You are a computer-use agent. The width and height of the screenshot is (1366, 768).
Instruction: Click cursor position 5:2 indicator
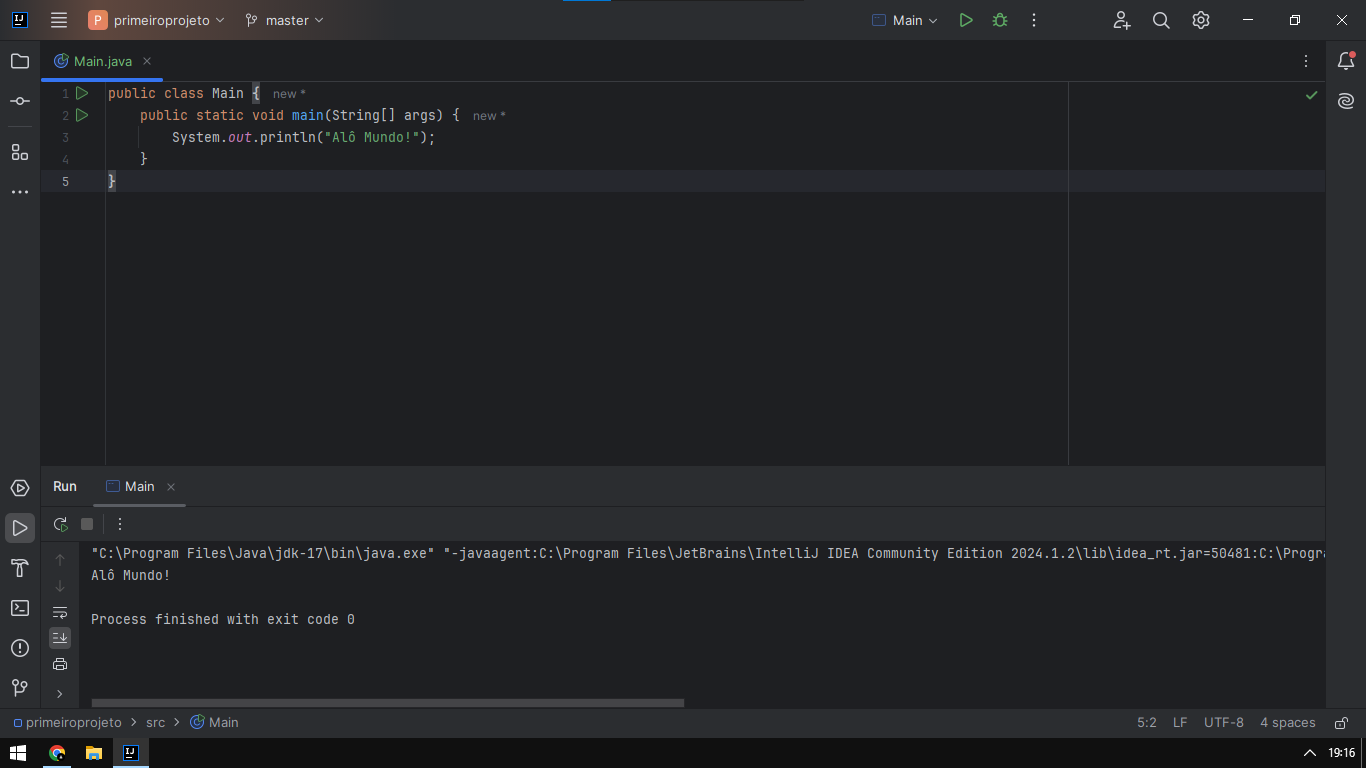(1147, 723)
